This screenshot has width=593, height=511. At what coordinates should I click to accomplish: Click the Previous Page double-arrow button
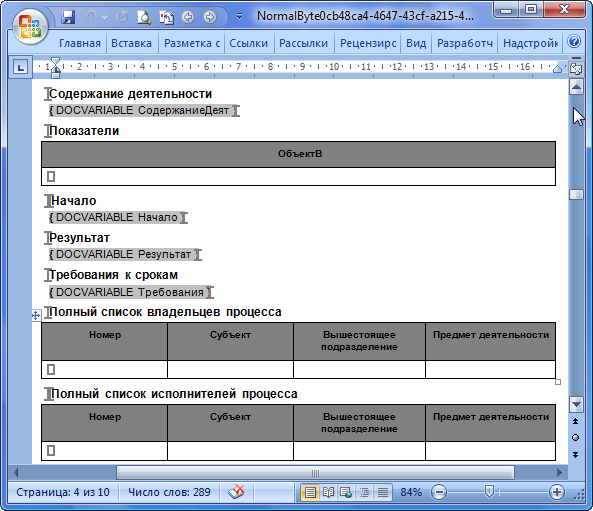576,421
